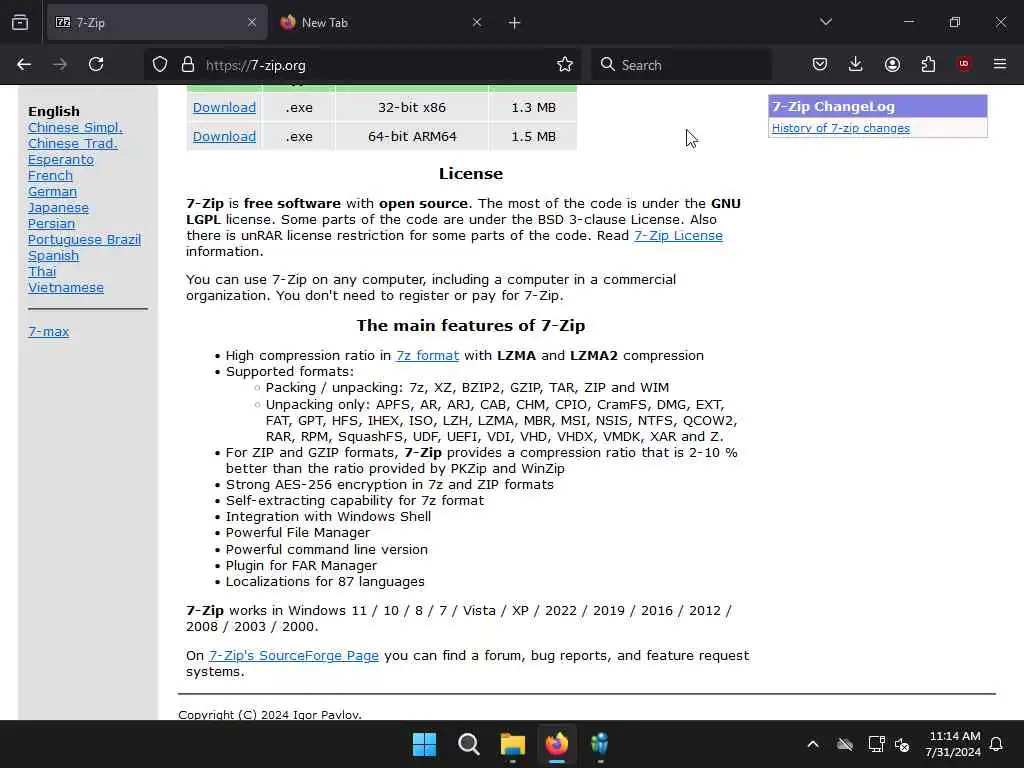Switch language to German
The height and width of the screenshot is (768, 1024).
coord(52,192)
